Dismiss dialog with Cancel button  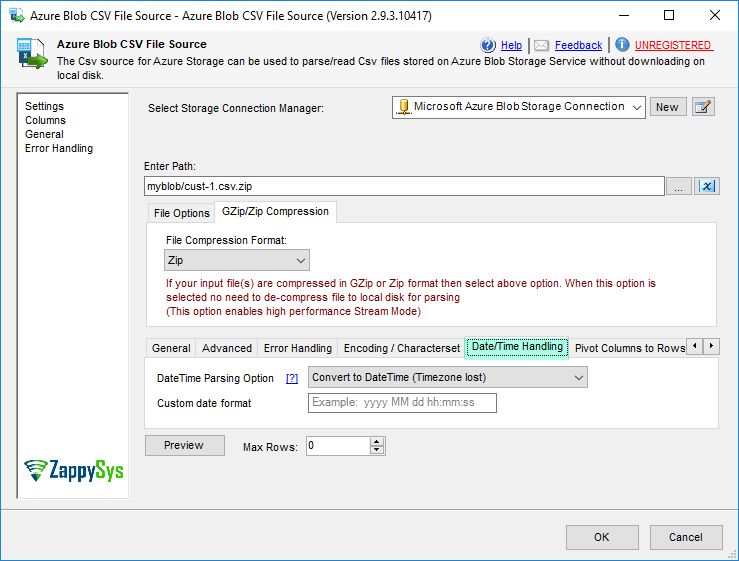click(686, 537)
